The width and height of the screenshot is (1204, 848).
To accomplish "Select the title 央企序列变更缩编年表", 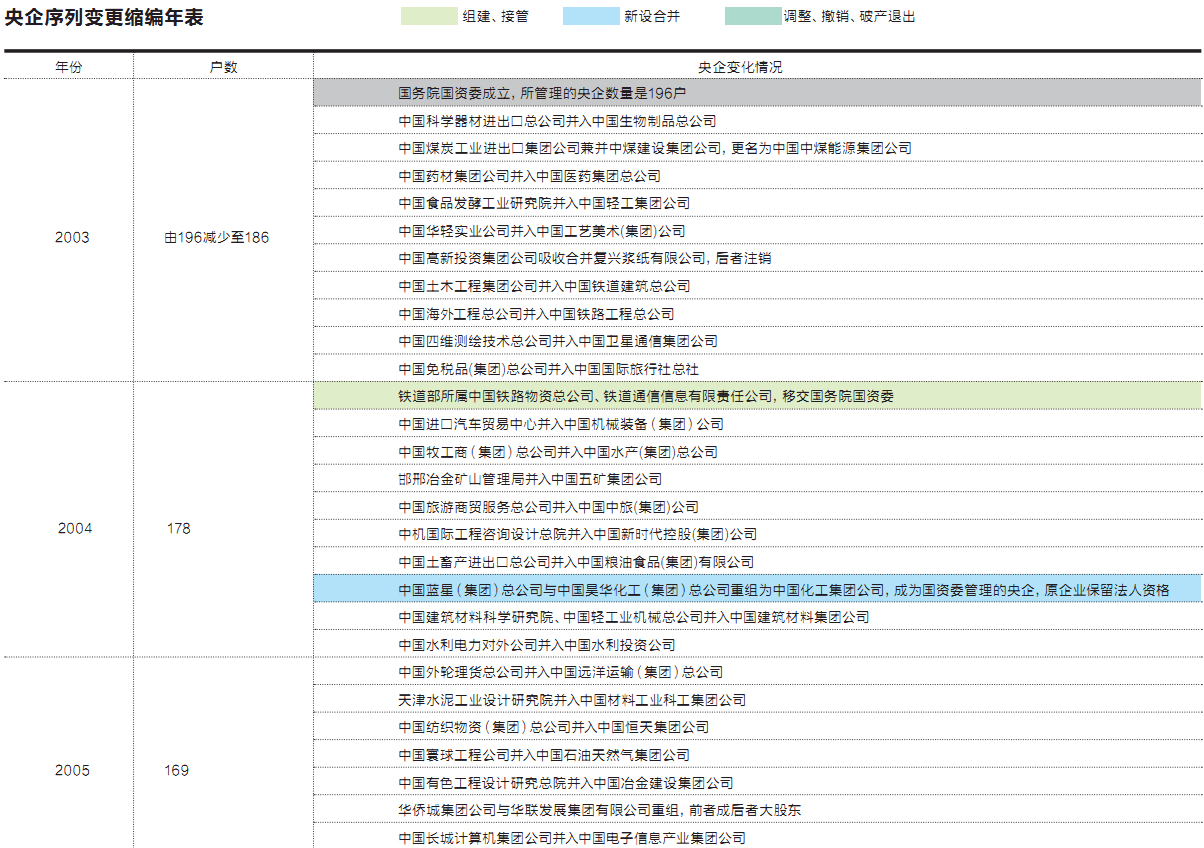I will pos(104,18).
